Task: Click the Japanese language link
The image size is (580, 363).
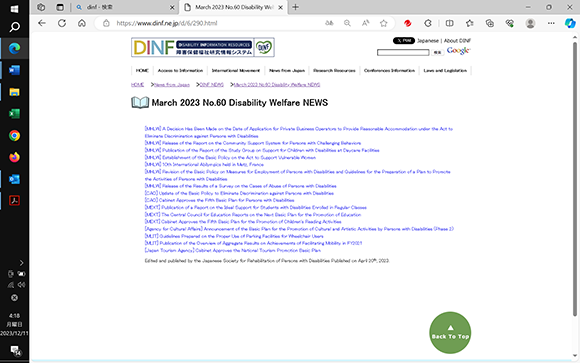Action: click(x=428, y=41)
